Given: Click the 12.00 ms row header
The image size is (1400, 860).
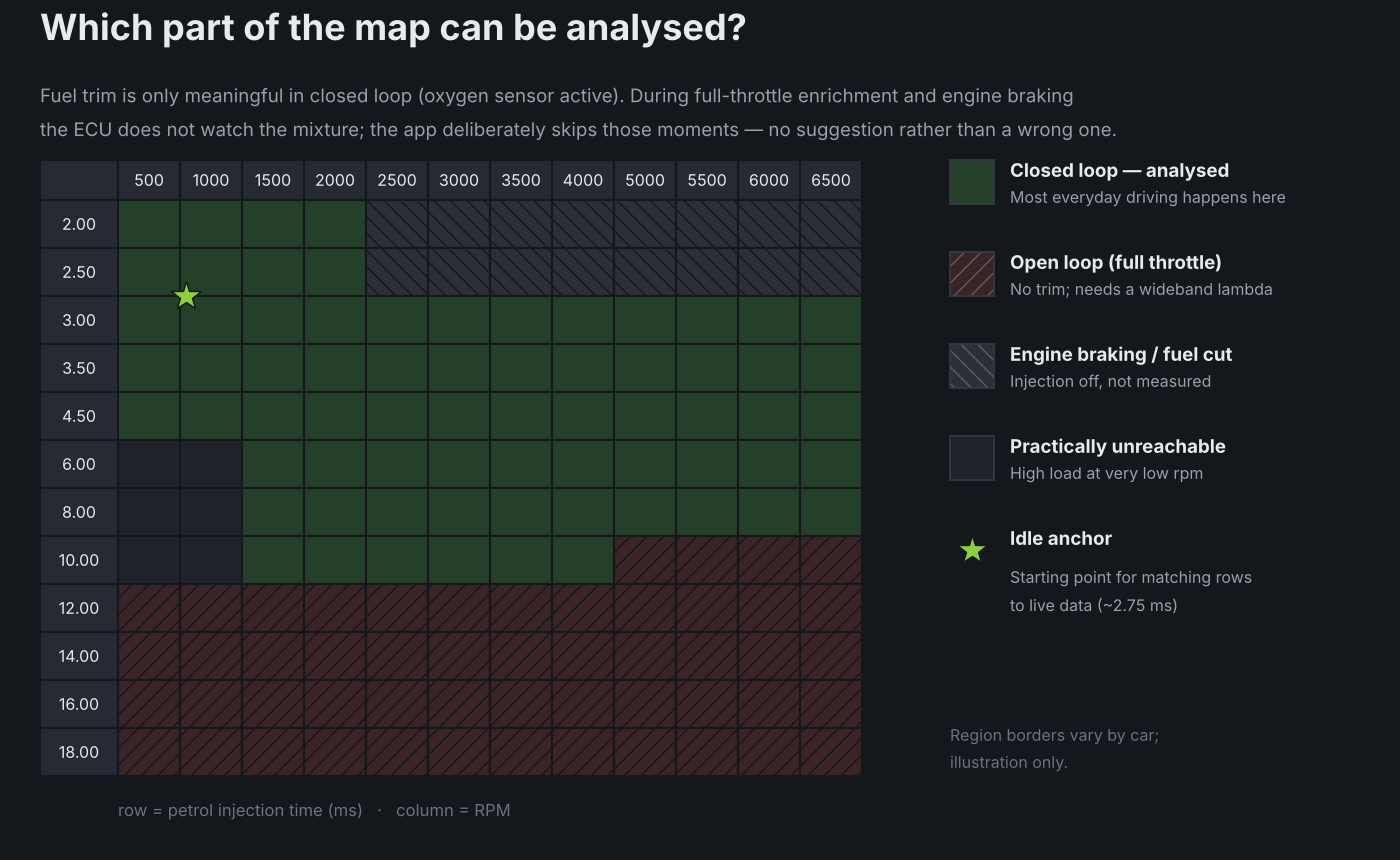Looking at the screenshot, I should tap(79, 608).
